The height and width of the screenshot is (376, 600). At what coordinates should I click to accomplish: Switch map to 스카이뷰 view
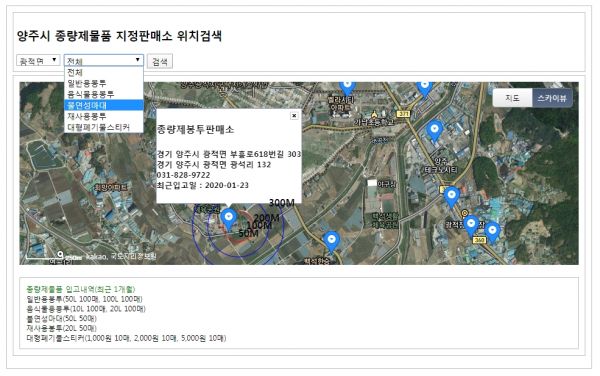(552, 98)
